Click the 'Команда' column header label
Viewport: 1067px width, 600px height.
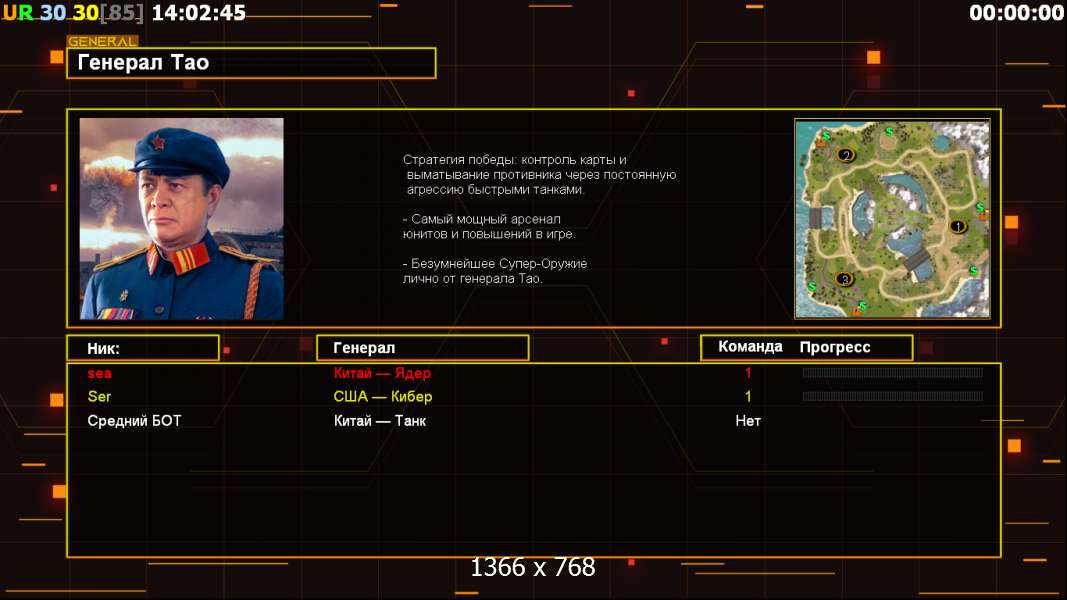750,347
